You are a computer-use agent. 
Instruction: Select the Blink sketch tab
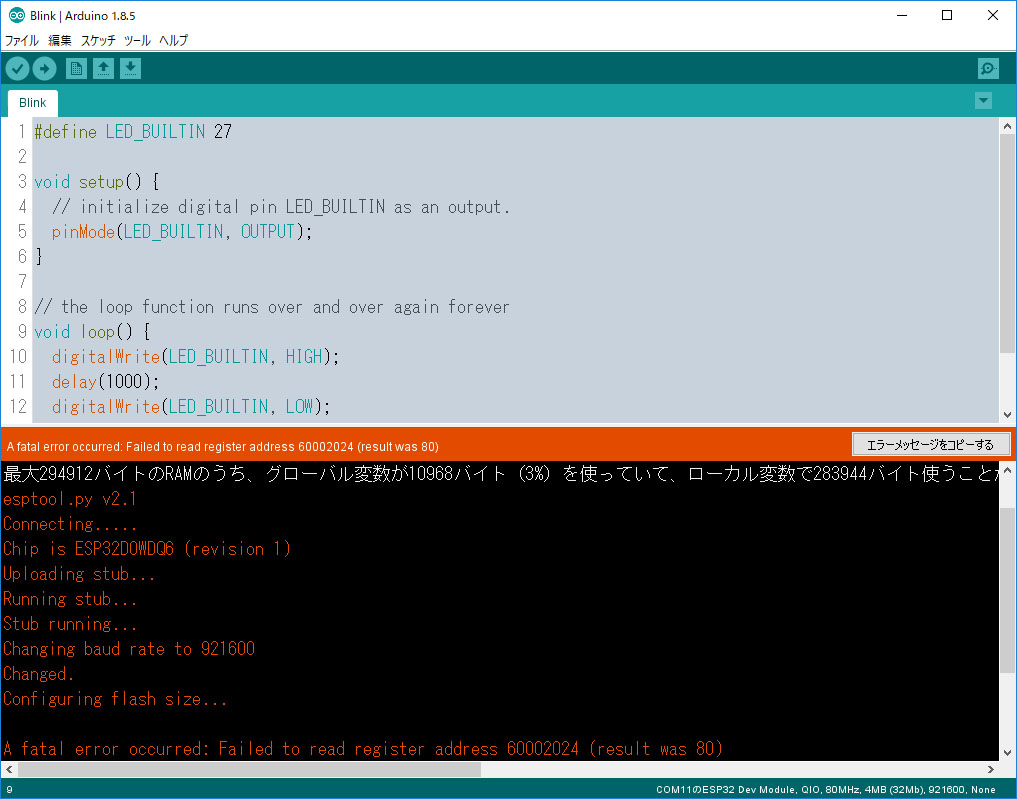(32, 103)
